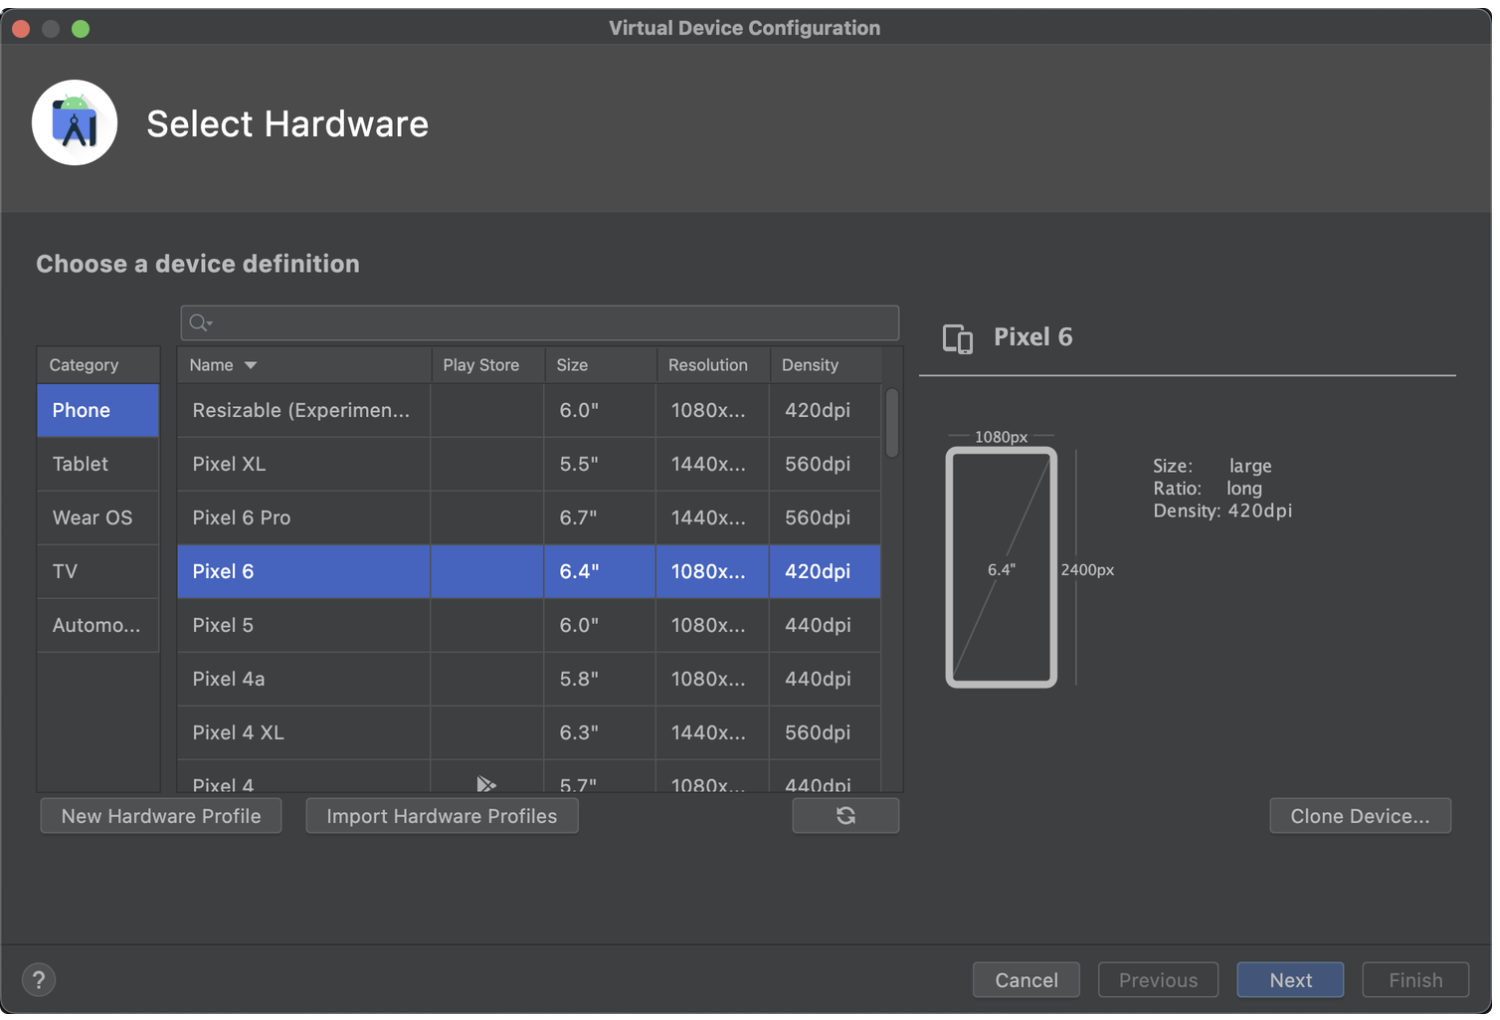Click the Size column header
This screenshot has width=1500, height=1020.
point(600,365)
